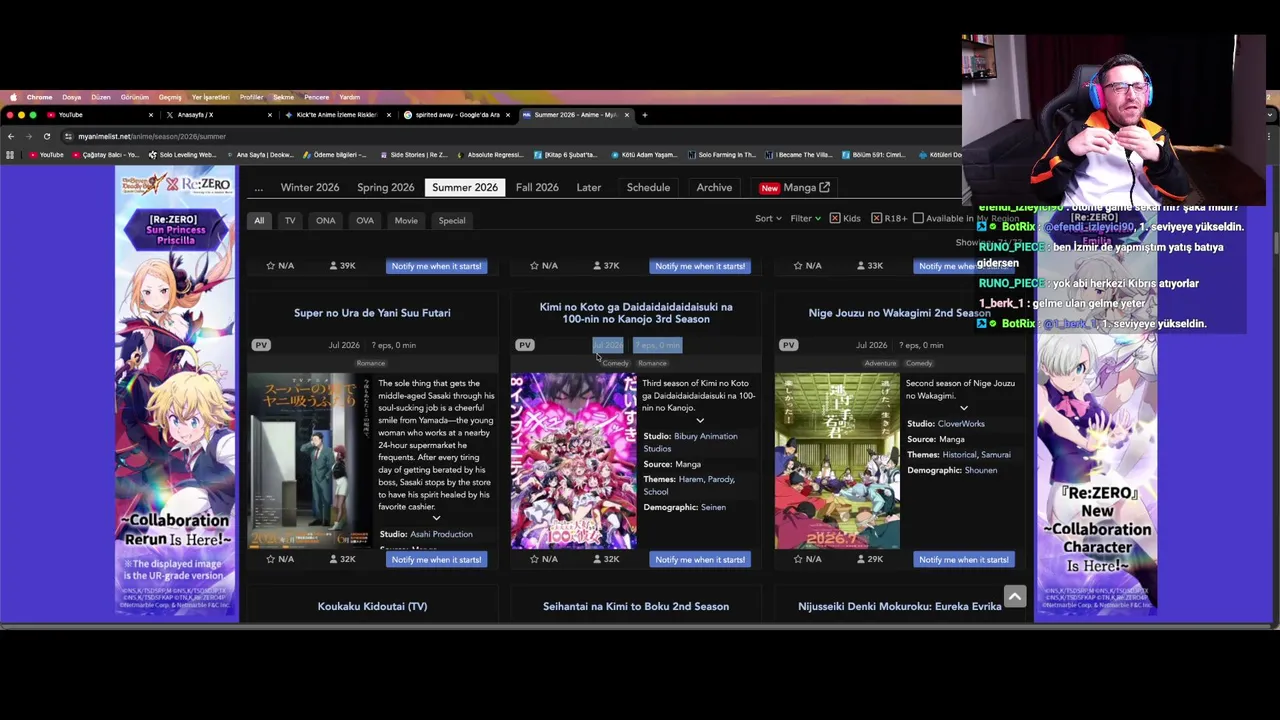Viewport: 1280px width, 720px height.
Task: Click members icon showing 29K under Nige Jouzu
Action: 862,559
